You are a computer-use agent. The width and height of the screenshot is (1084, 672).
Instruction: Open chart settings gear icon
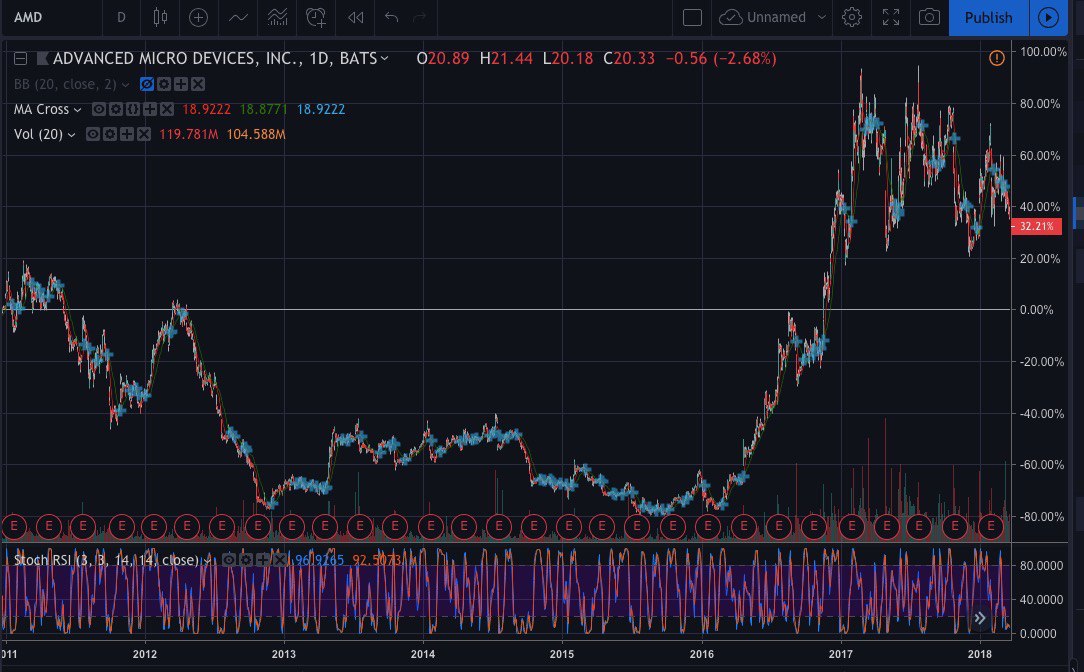pyautogui.click(x=852, y=17)
